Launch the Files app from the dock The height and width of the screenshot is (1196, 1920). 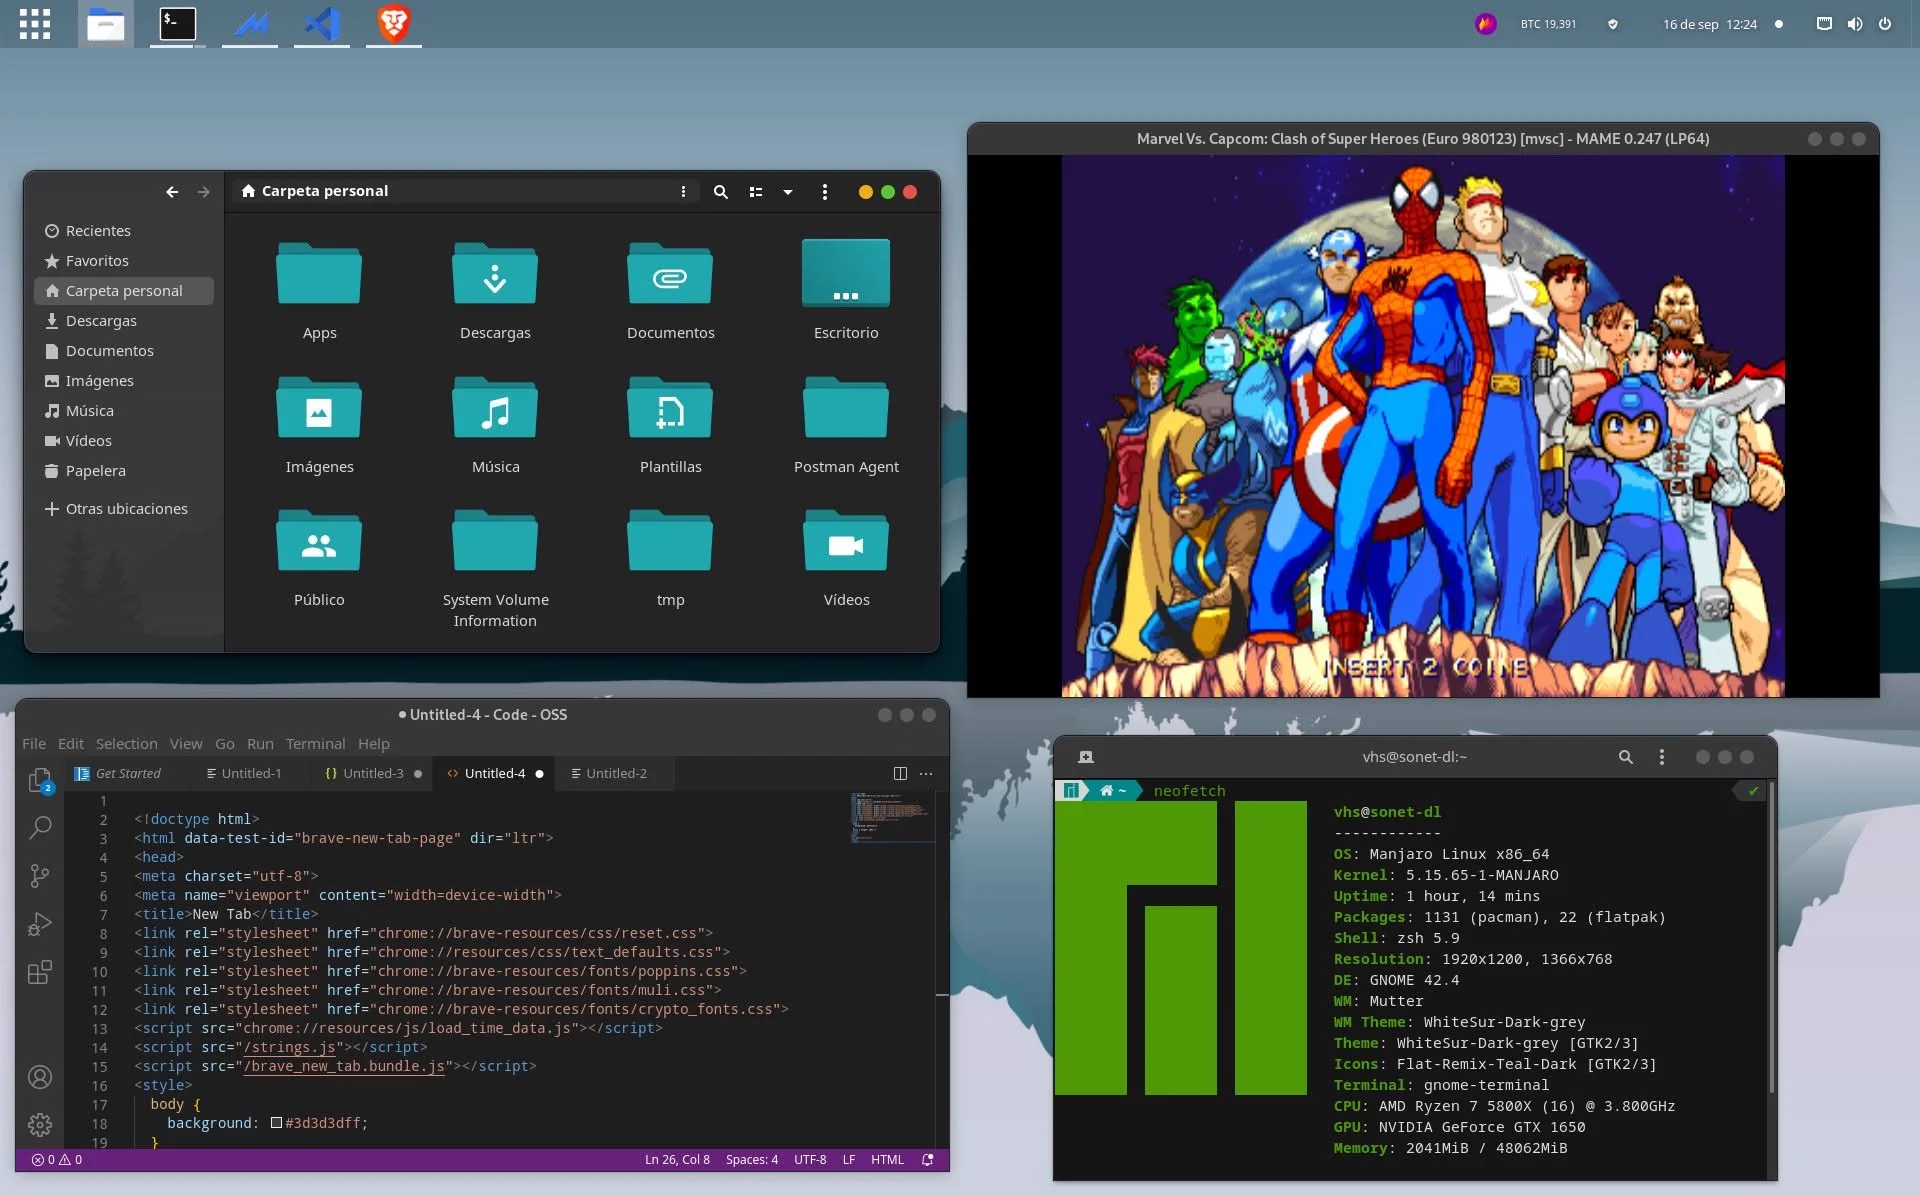click(106, 24)
